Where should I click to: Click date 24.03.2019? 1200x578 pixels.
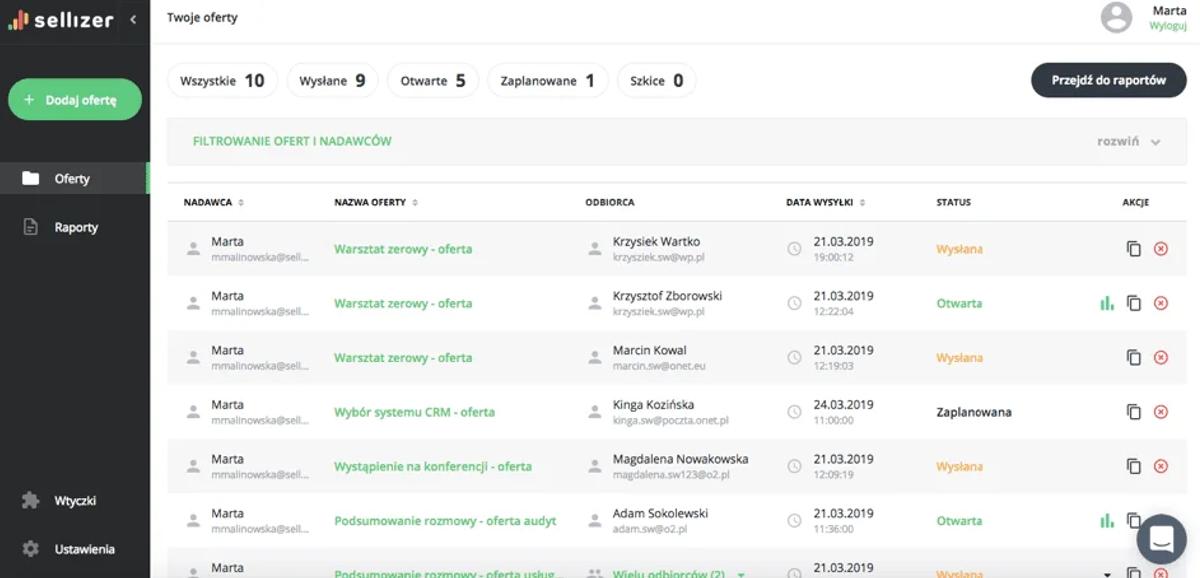click(x=843, y=404)
